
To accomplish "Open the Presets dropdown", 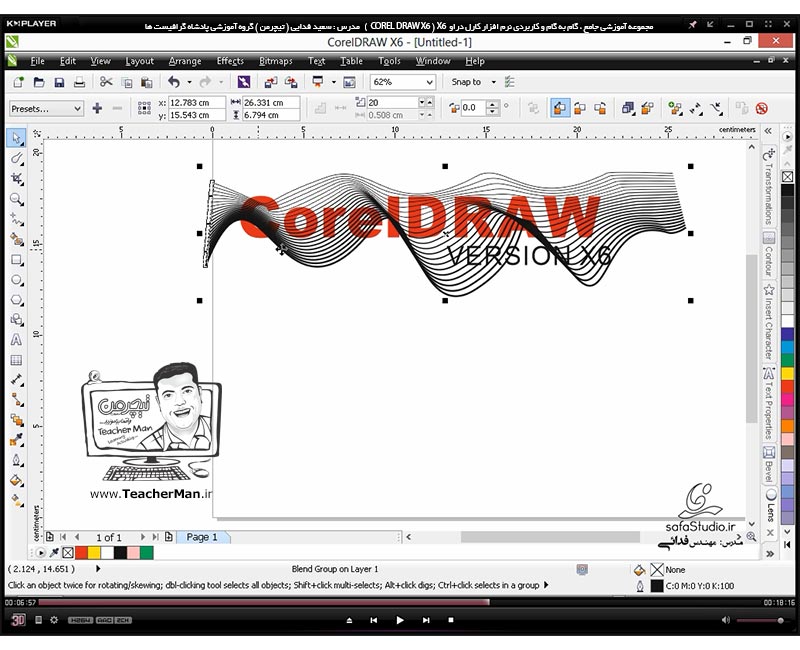I will click(x=46, y=109).
